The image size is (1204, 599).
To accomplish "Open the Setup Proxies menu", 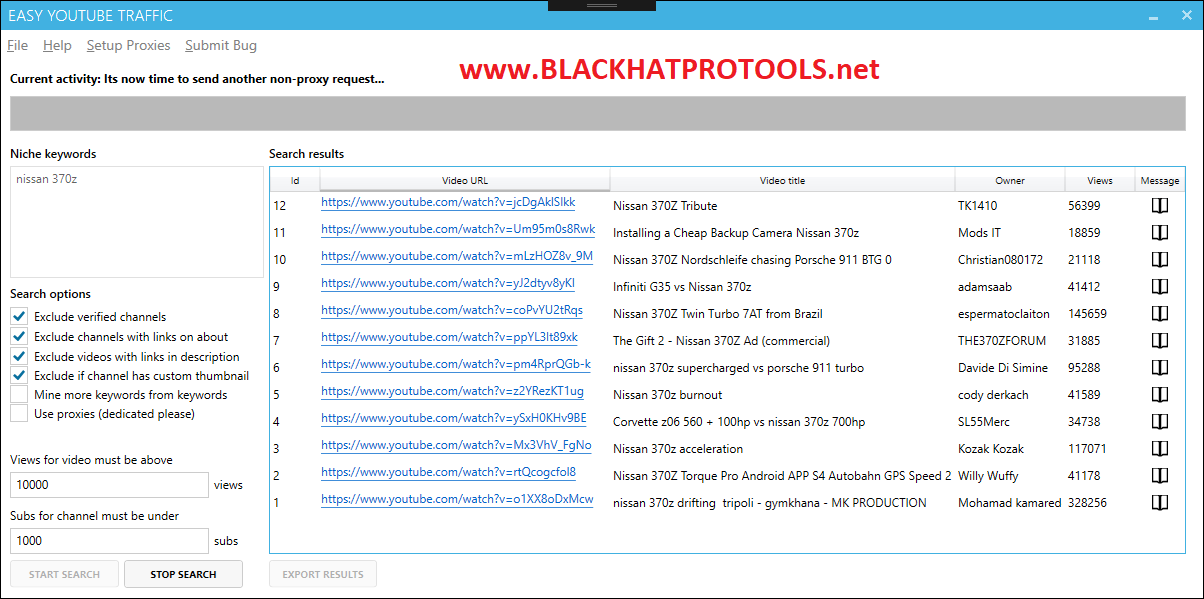I will coord(128,45).
